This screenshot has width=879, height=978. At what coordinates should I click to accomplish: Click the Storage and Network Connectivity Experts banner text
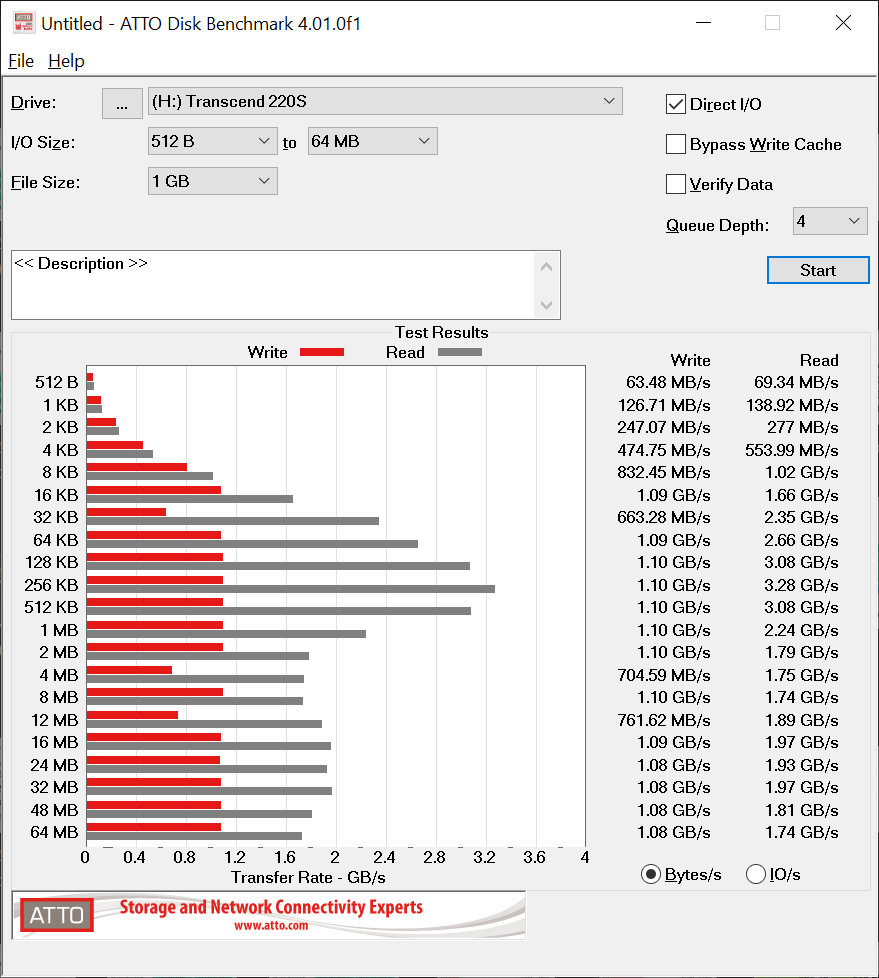(x=271, y=907)
